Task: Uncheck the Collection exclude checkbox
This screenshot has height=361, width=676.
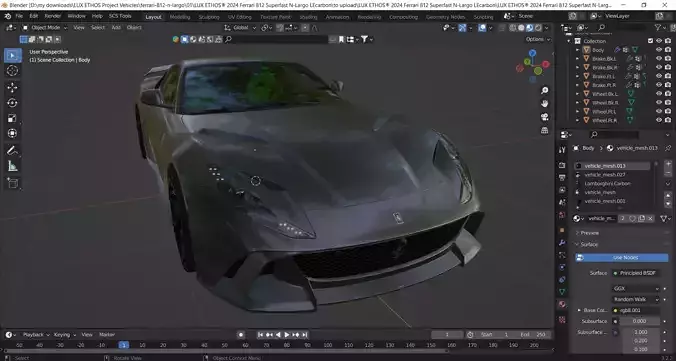Action: coord(650,41)
